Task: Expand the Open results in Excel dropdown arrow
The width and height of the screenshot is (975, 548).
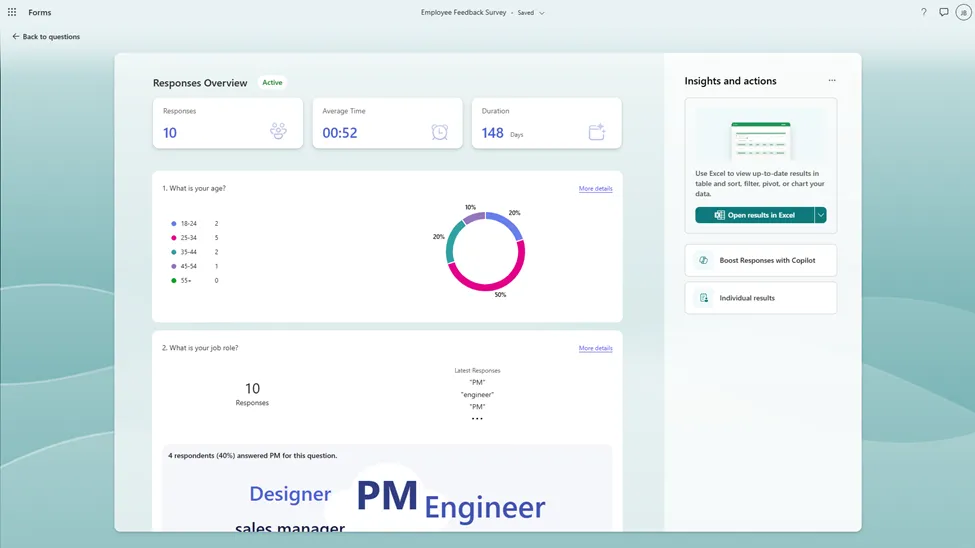Action: pos(820,215)
